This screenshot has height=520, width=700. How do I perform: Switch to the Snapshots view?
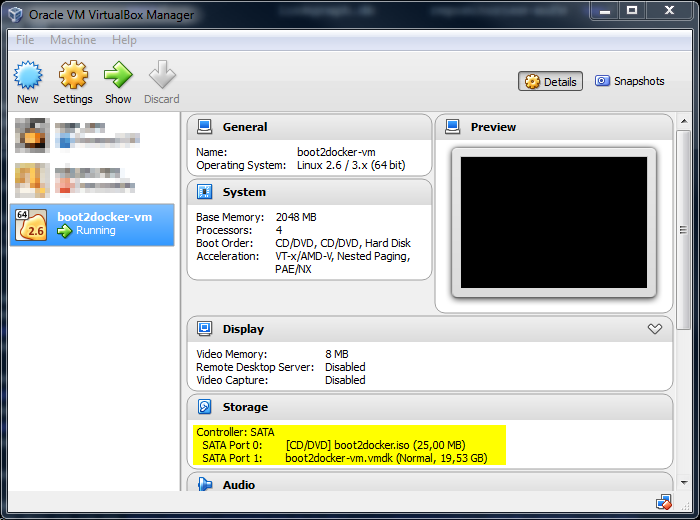629,81
